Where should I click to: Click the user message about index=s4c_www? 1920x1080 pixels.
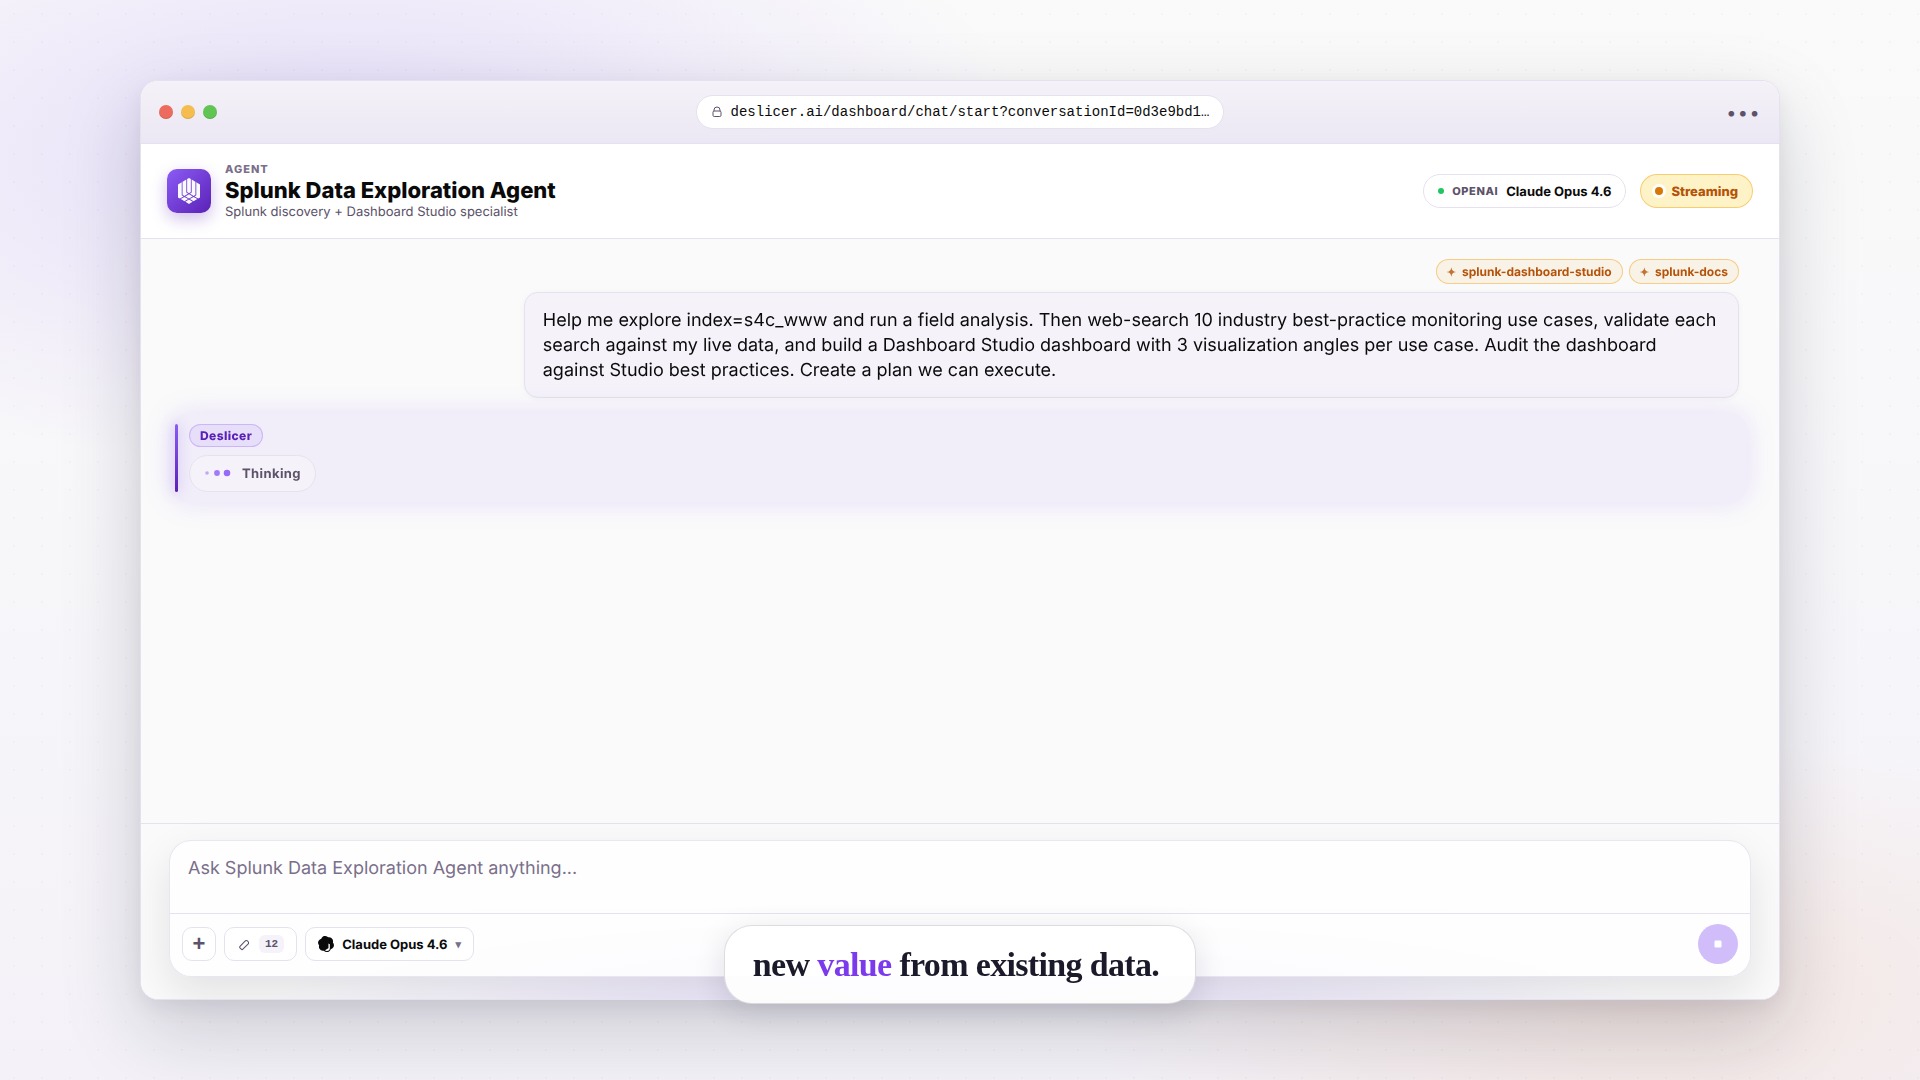[x=1131, y=345]
